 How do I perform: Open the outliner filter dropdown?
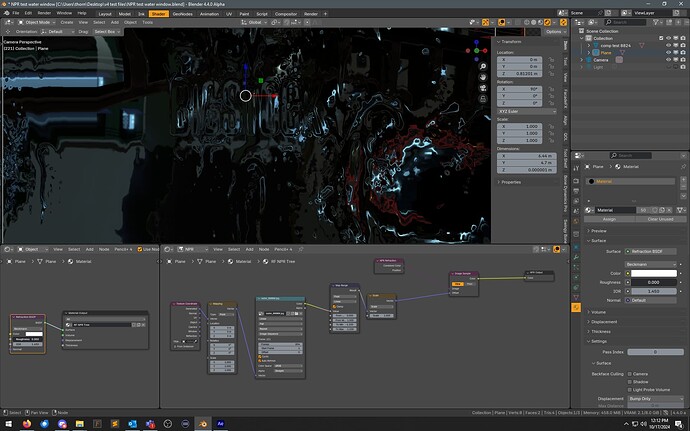point(657,22)
